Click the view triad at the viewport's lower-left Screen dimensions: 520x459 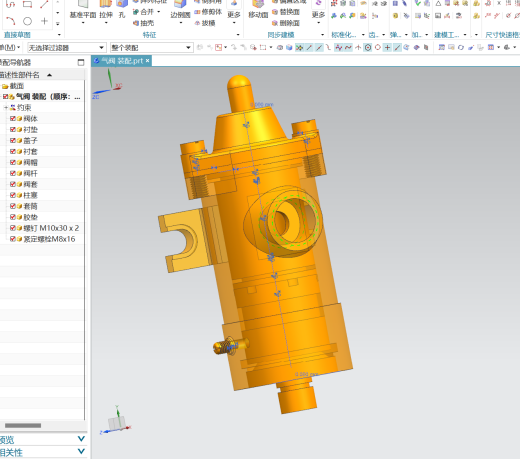[x=116, y=421]
